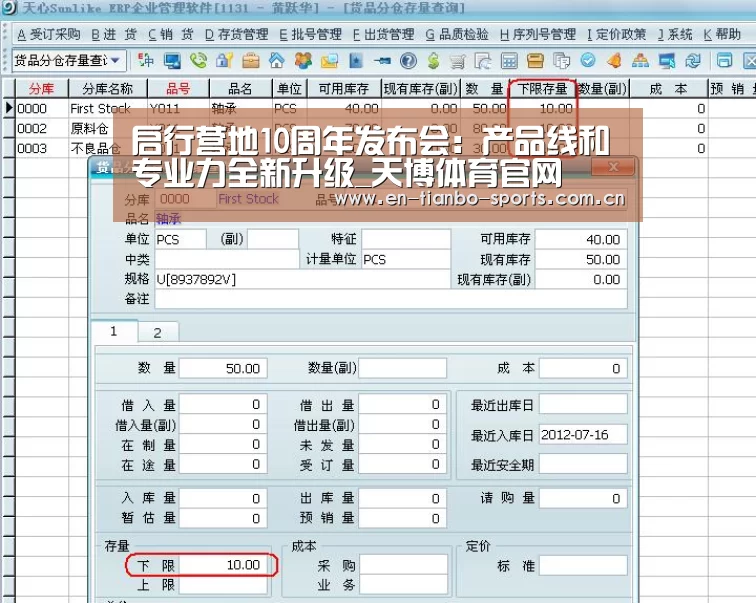
Task: Click the green circular refresh arrows icon
Action: tap(693, 61)
